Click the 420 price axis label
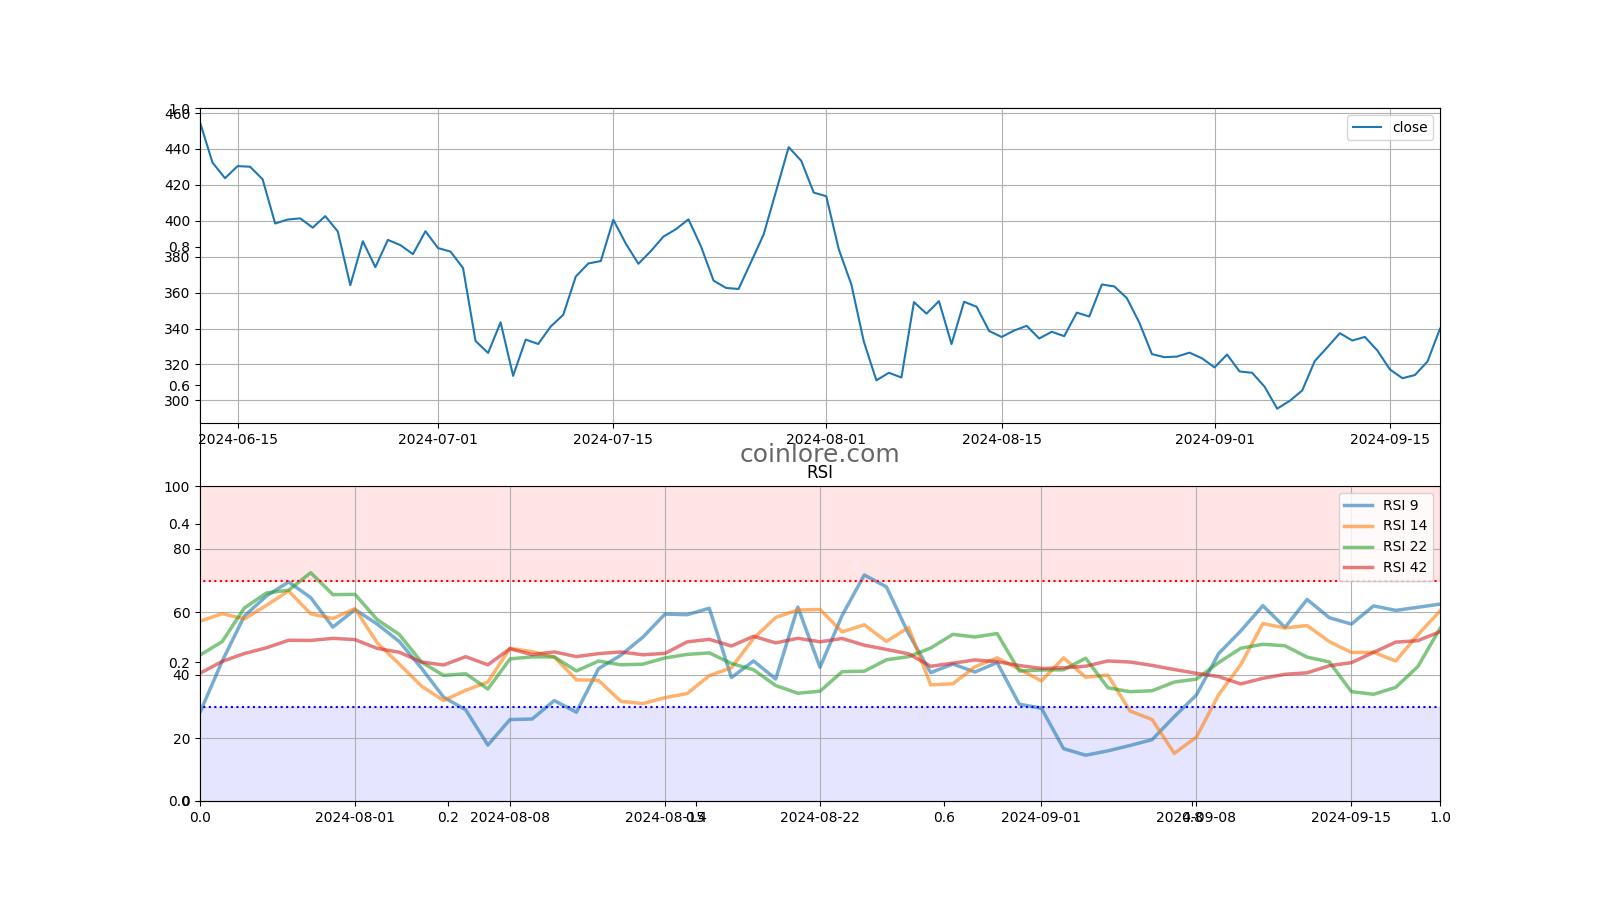Image resolution: width=1600 pixels, height=900 pixels. point(177,185)
